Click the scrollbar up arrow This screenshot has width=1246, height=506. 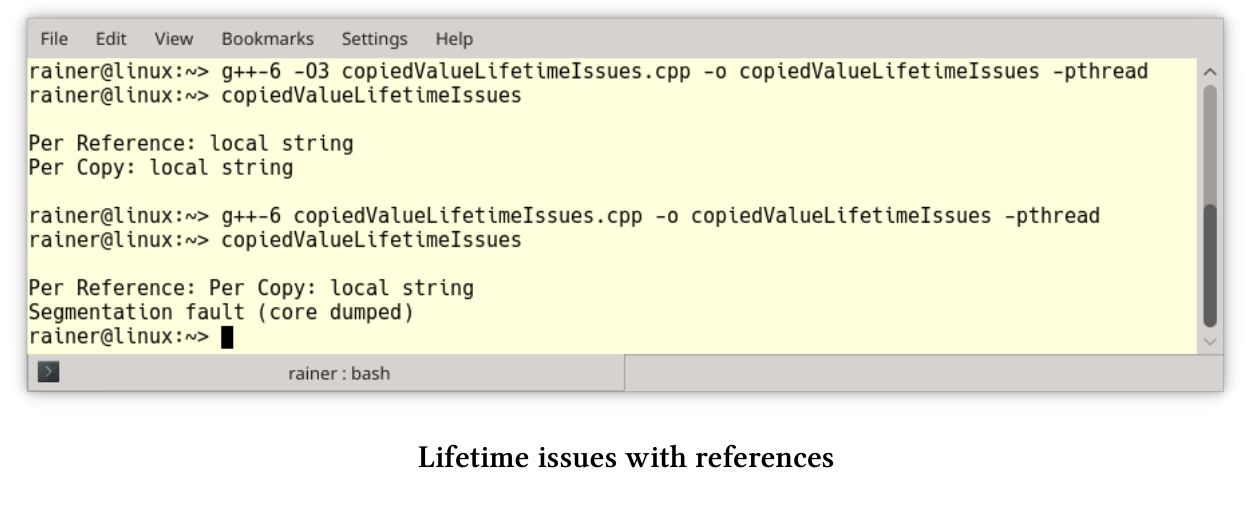pyautogui.click(x=1209, y=72)
